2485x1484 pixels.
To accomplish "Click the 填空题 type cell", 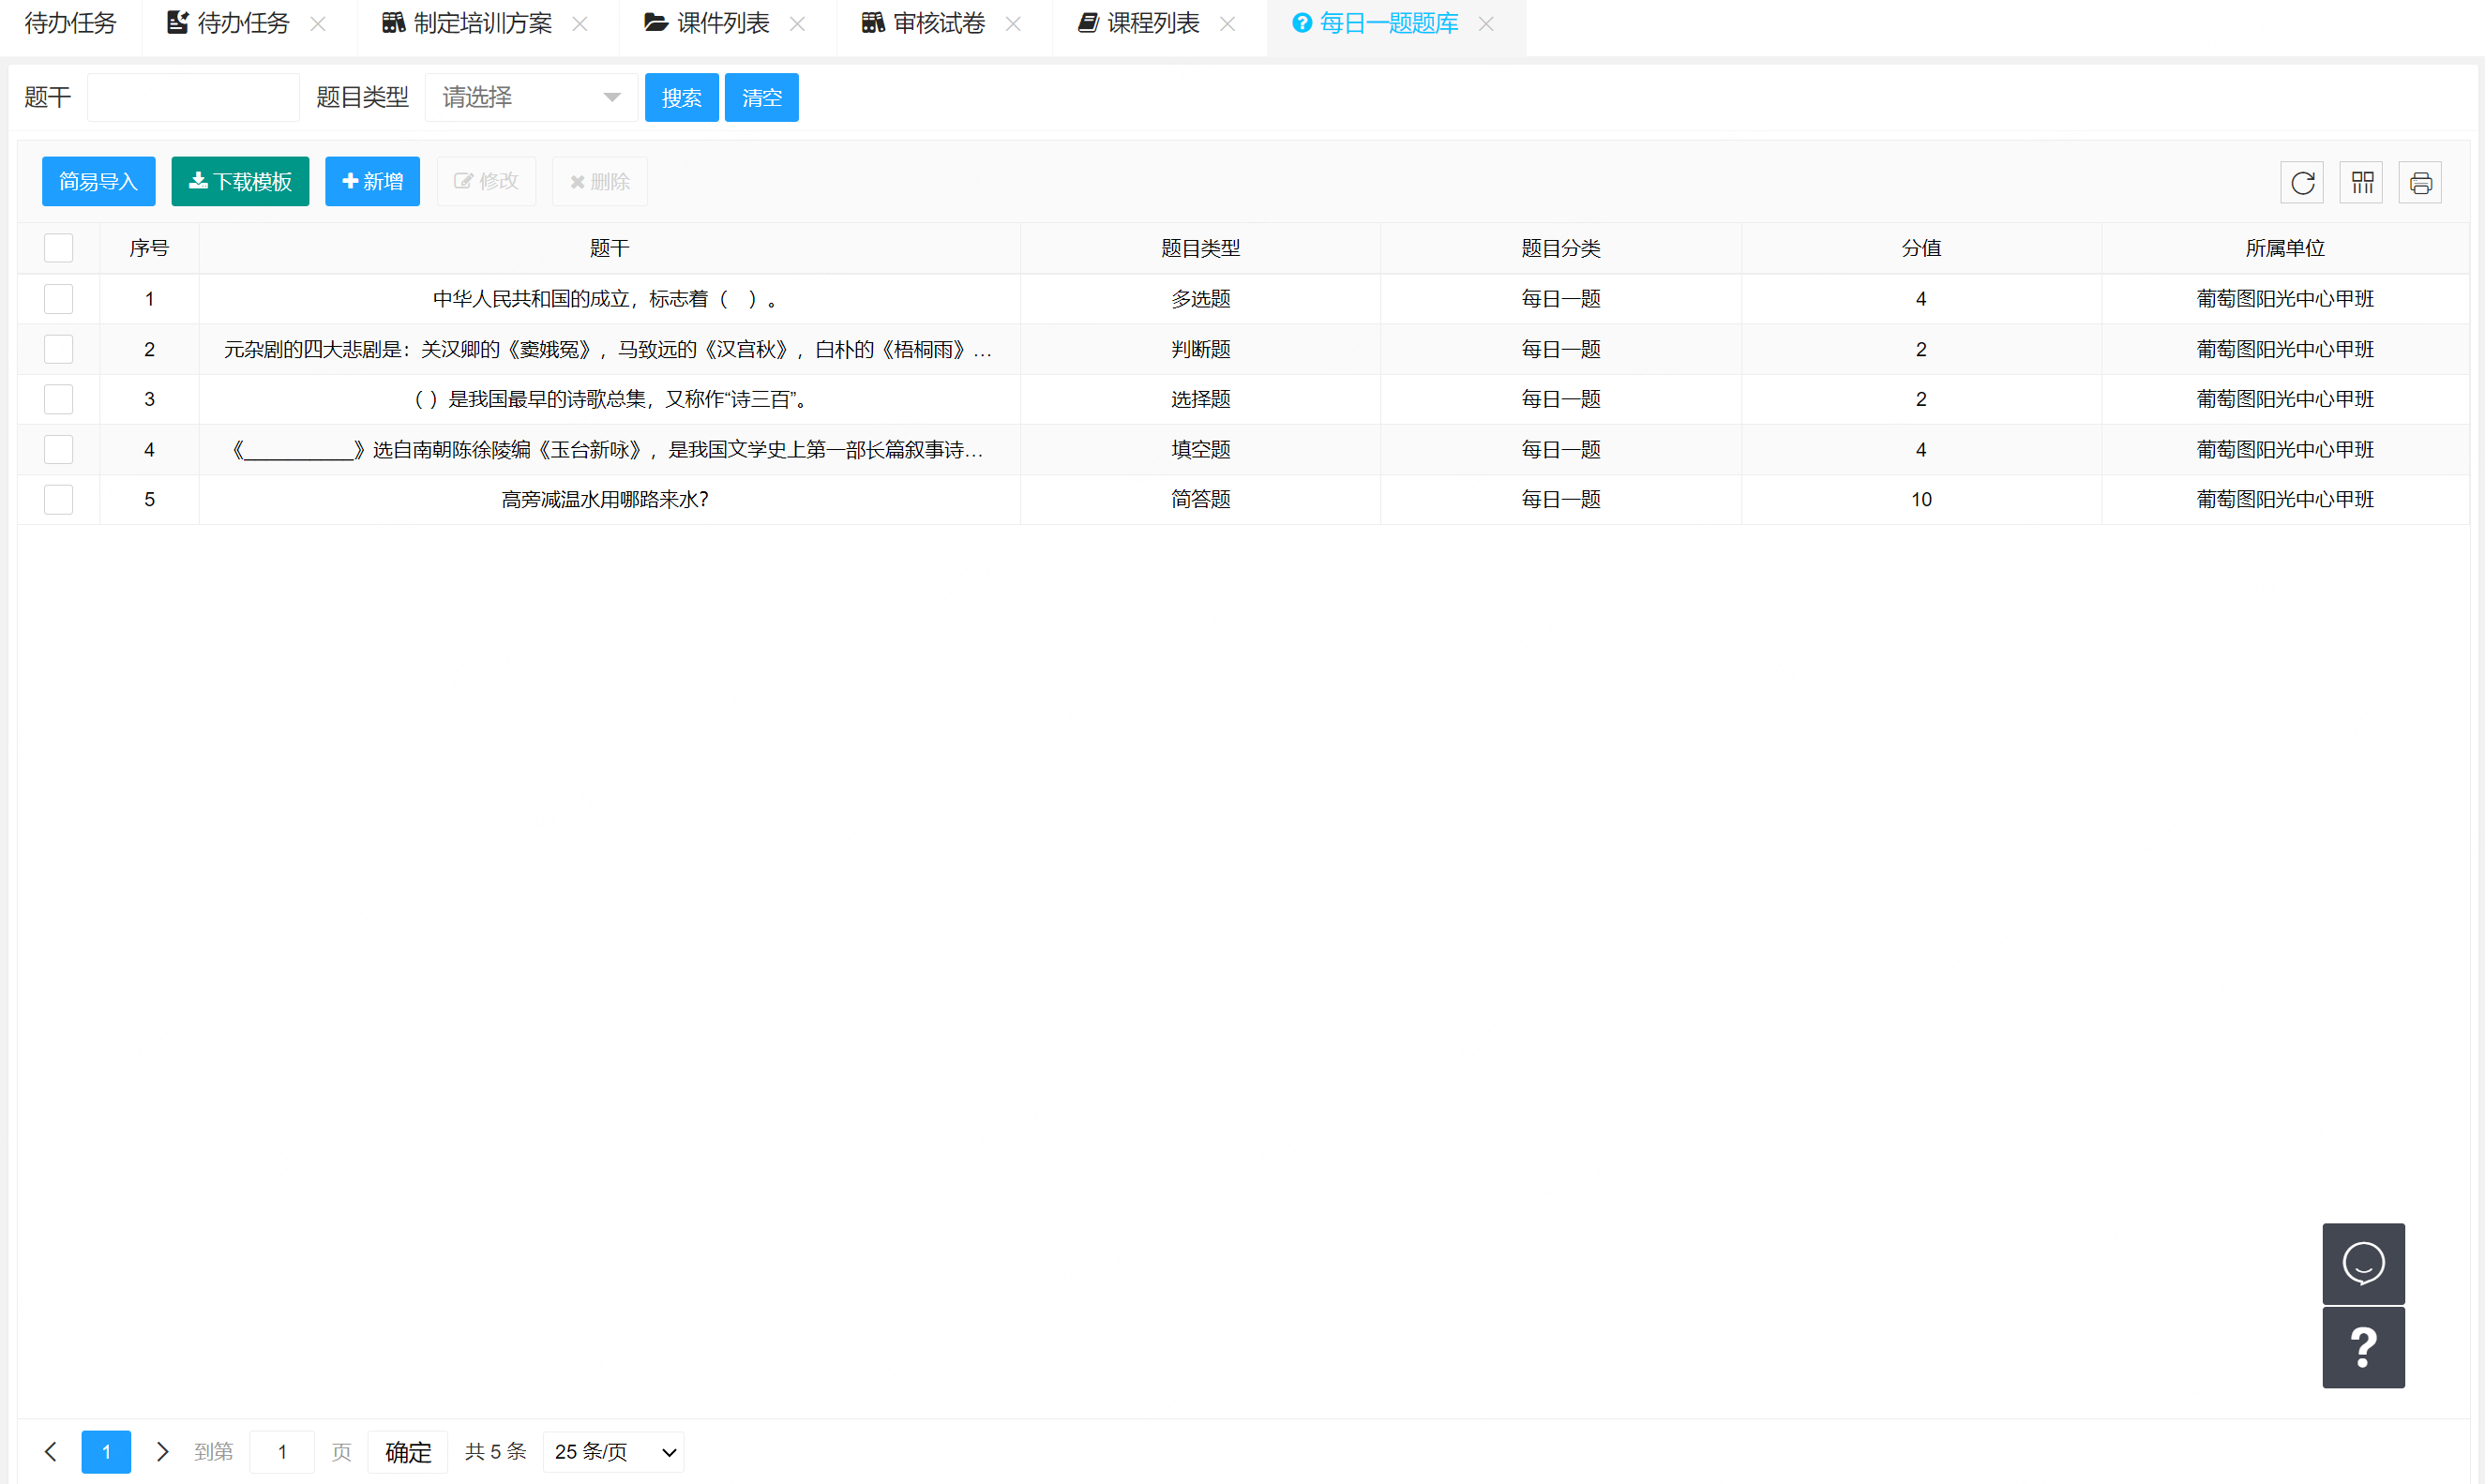I will coord(1200,449).
